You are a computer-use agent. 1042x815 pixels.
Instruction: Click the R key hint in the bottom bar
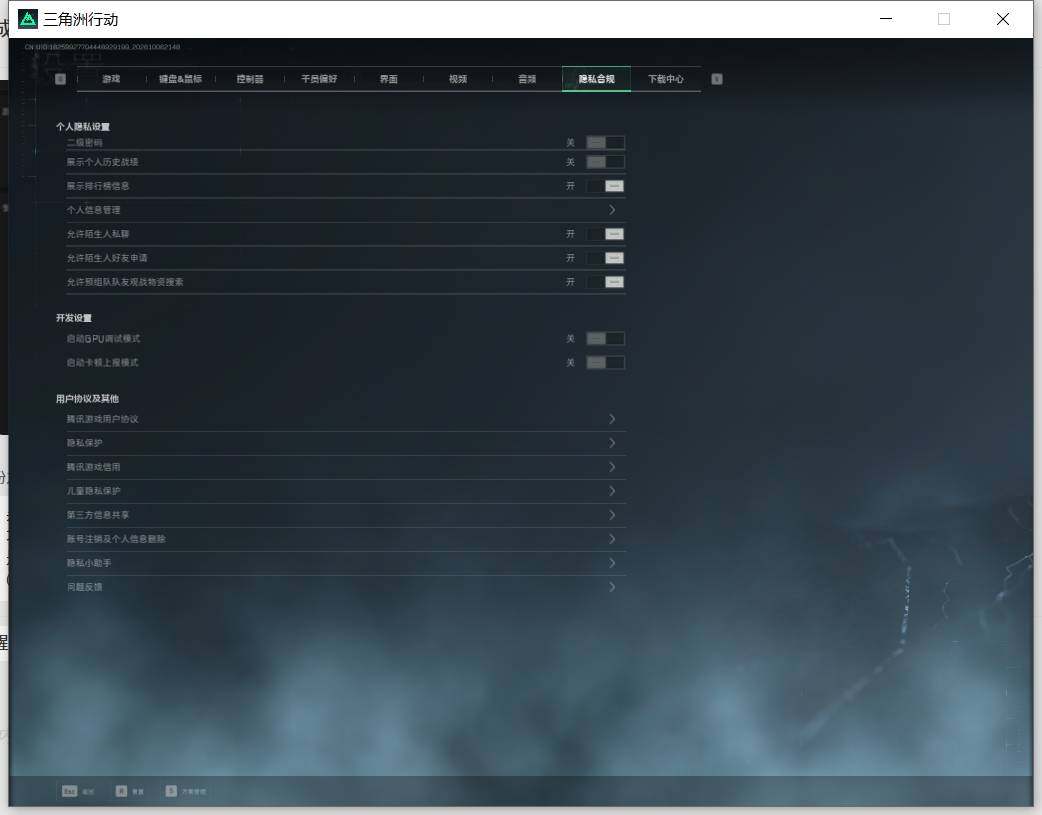pyautogui.click(x=121, y=791)
